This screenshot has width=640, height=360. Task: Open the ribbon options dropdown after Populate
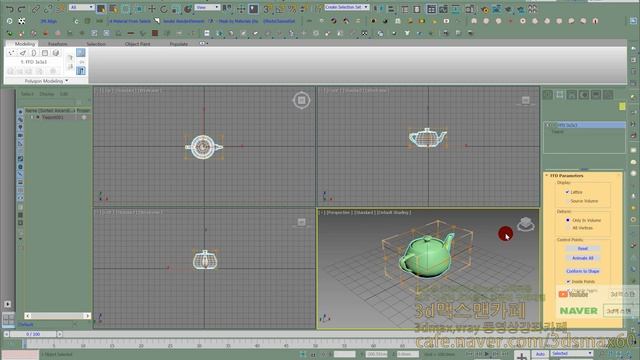(x=203, y=43)
